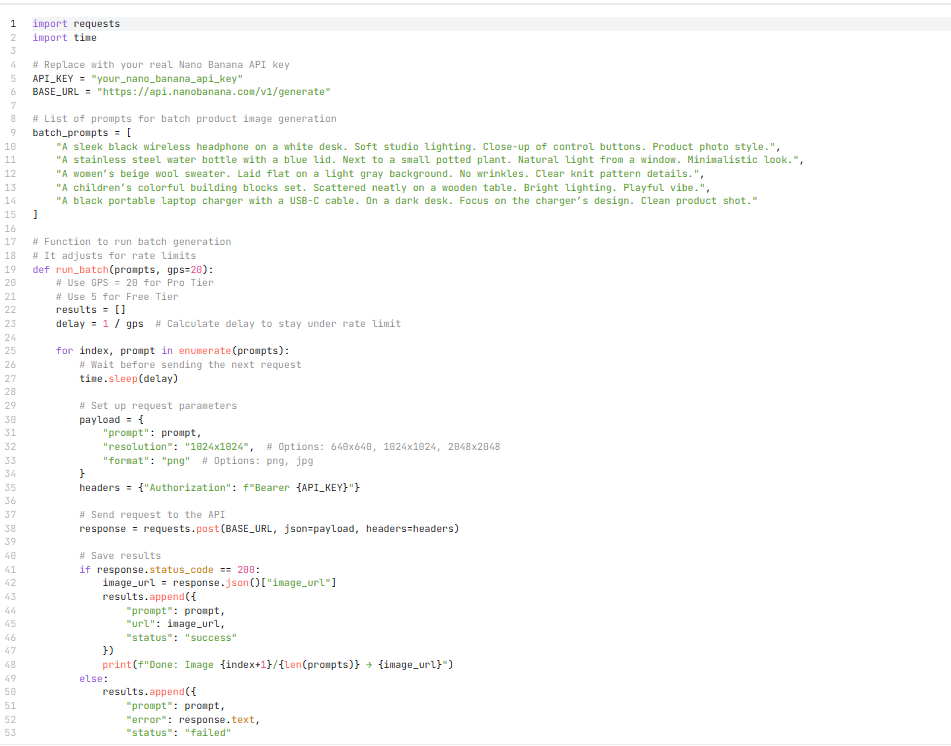Click the stainless steel water bottle prompt
The width and height of the screenshot is (951, 746).
(x=430, y=160)
